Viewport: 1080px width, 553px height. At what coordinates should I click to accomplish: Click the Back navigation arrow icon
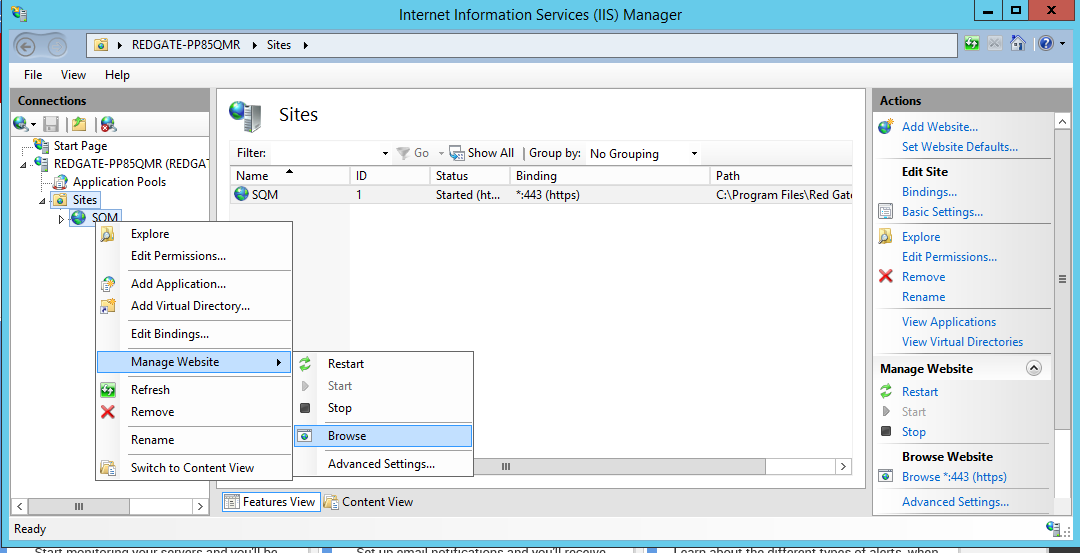[27, 45]
